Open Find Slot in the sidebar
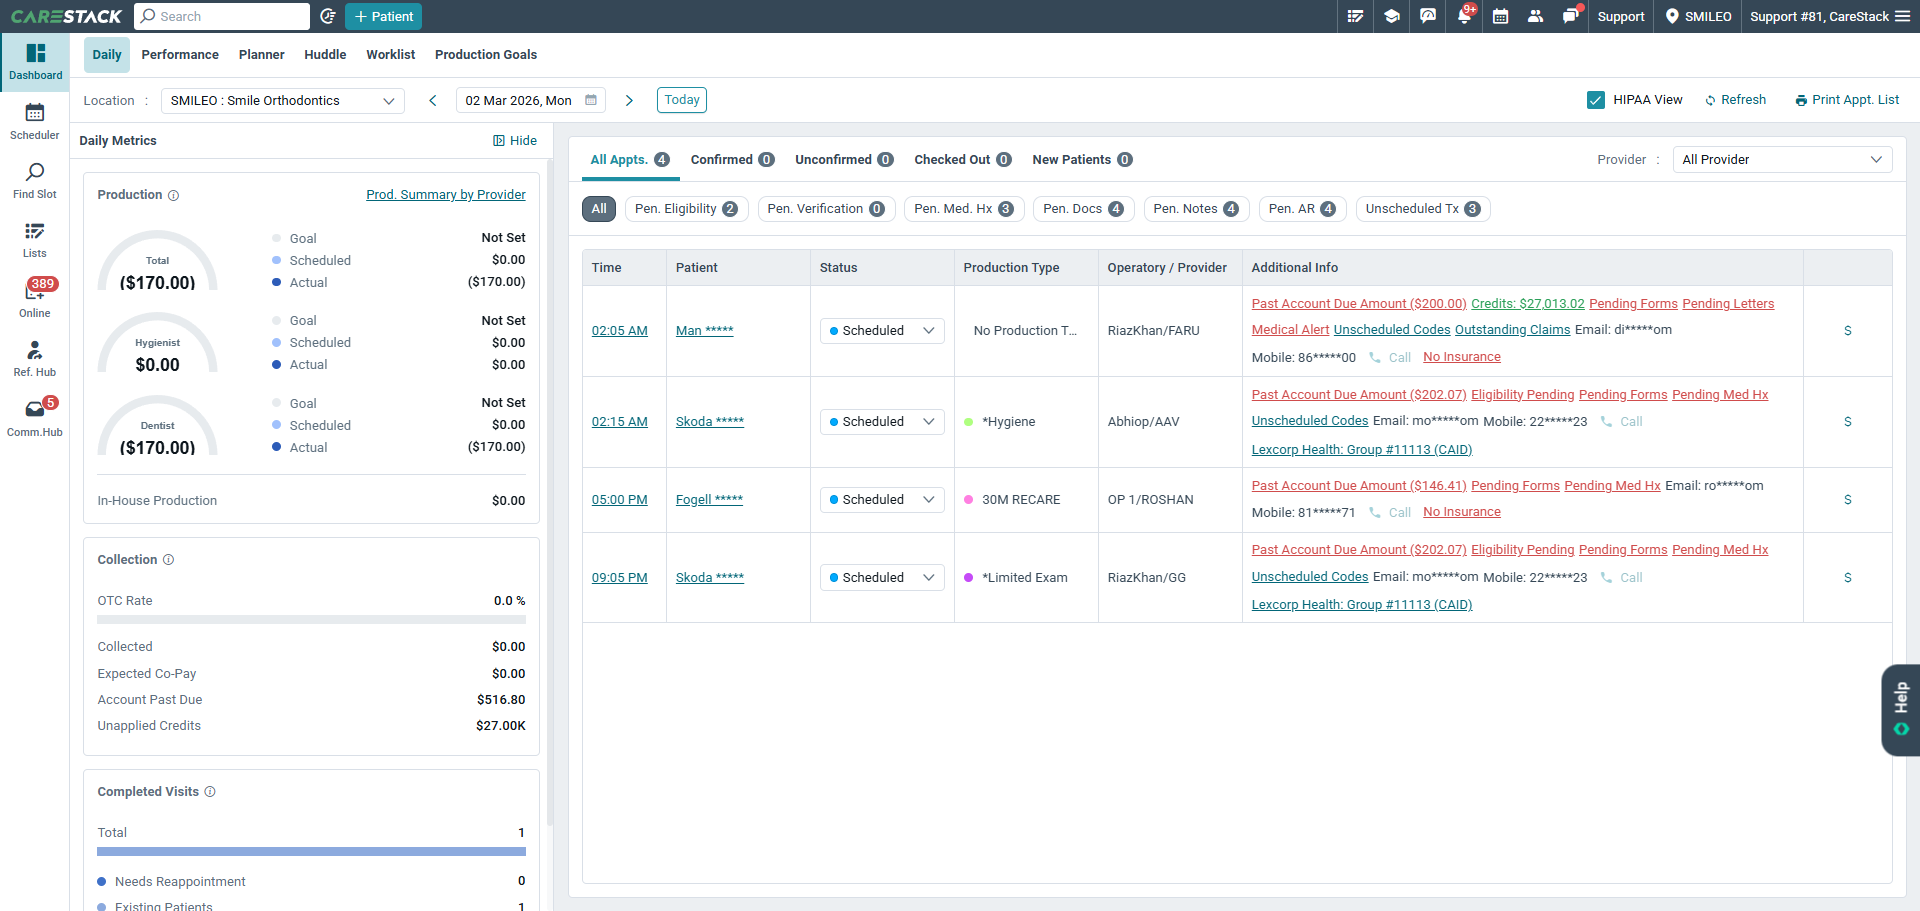The height and width of the screenshot is (911, 1920). 35,180
